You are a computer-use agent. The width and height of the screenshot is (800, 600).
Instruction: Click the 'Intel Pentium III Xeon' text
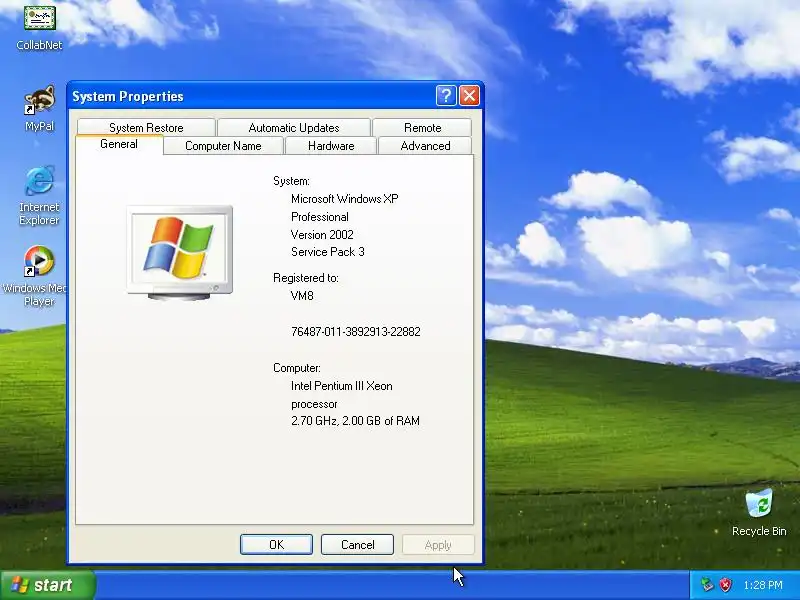[341, 386]
